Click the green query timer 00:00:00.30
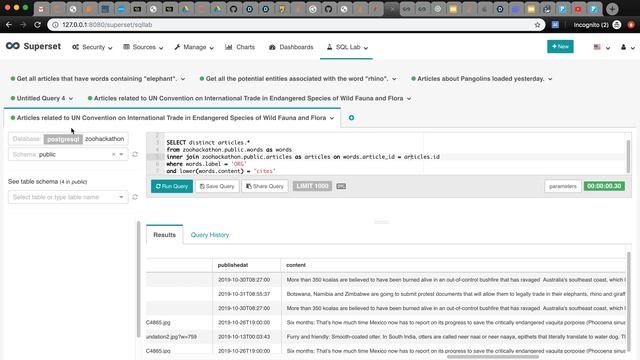 (604, 186)
